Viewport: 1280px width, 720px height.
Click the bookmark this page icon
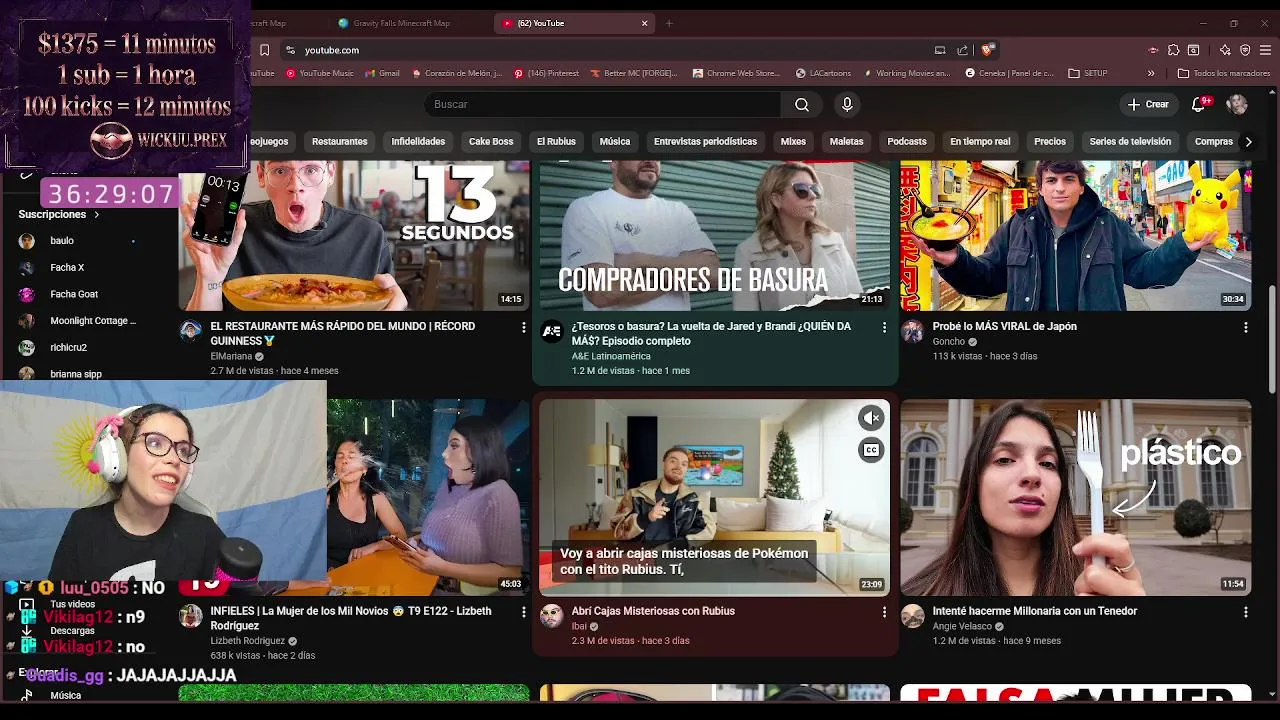[x=264, y=50]
